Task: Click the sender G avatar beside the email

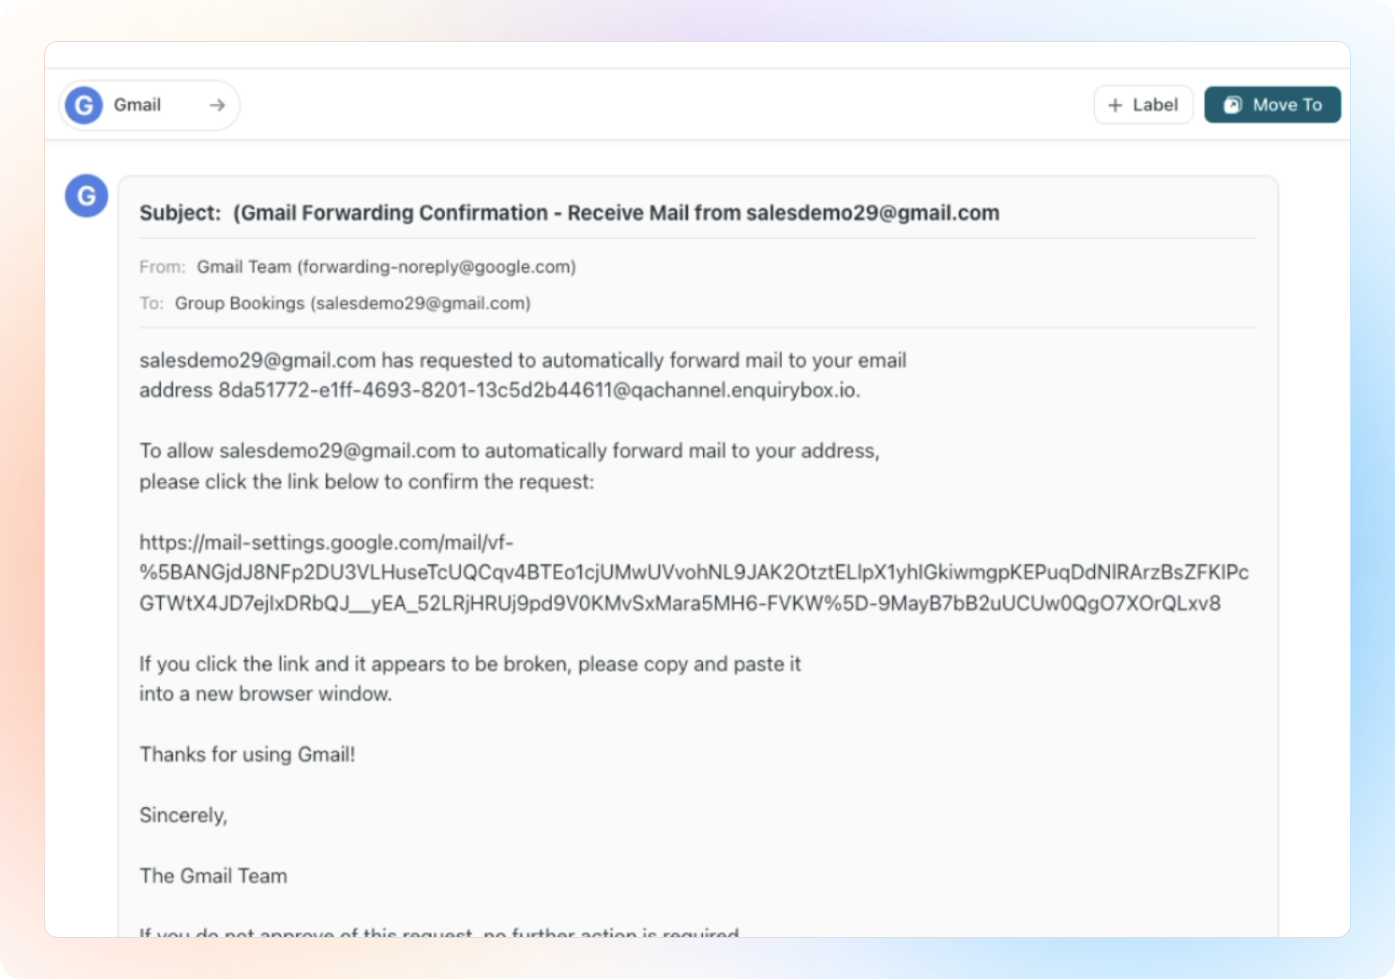Action: point(87,196)
